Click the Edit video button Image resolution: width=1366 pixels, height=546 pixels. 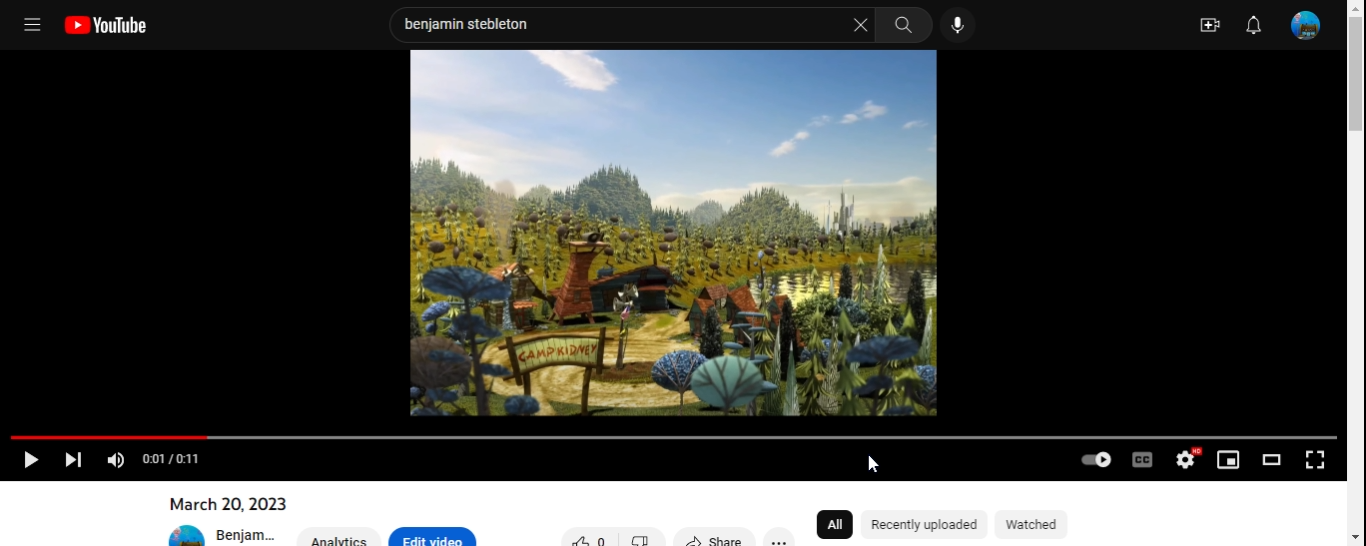432,537
